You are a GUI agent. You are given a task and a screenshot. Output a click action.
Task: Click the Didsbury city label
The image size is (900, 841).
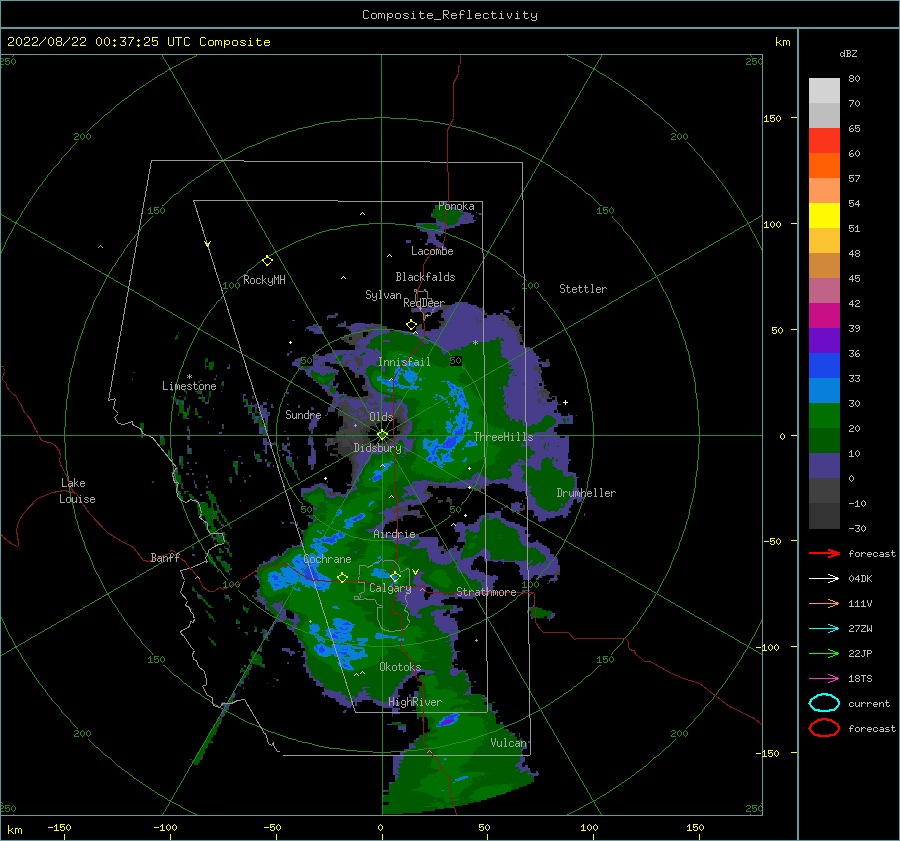[x=378, y=448]
